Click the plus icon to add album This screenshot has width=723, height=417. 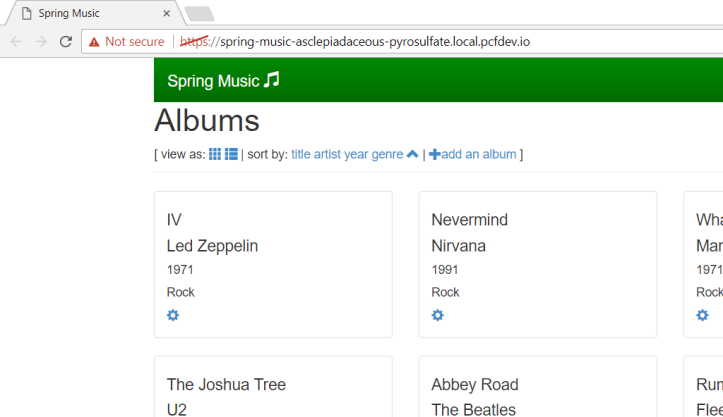click(435, 154)
